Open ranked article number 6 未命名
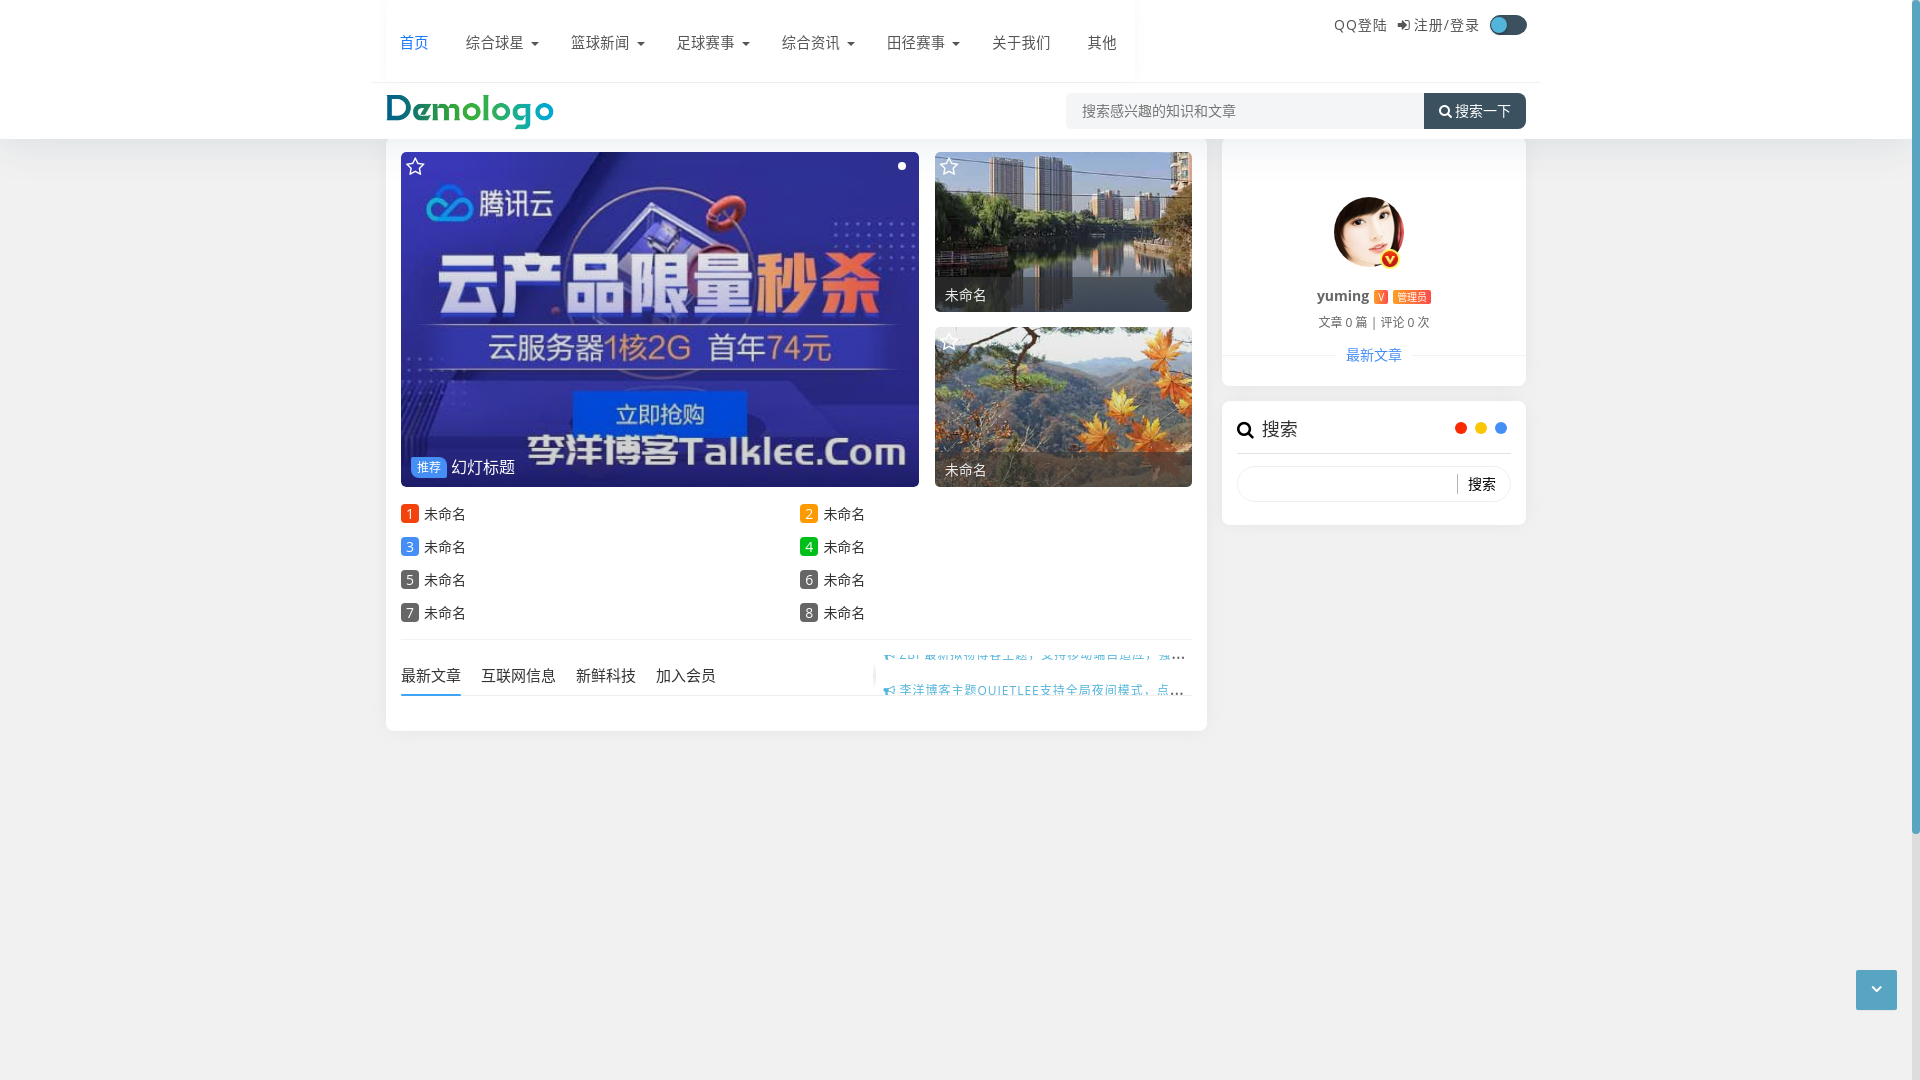This screenshot has height=1080, width=1920. point(844,580)
